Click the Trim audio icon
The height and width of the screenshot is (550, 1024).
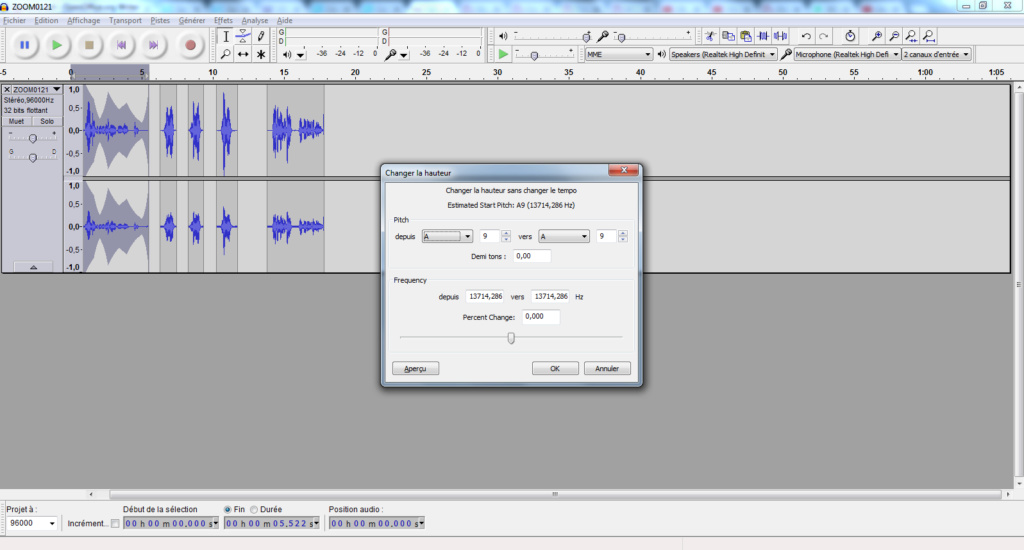763,36
